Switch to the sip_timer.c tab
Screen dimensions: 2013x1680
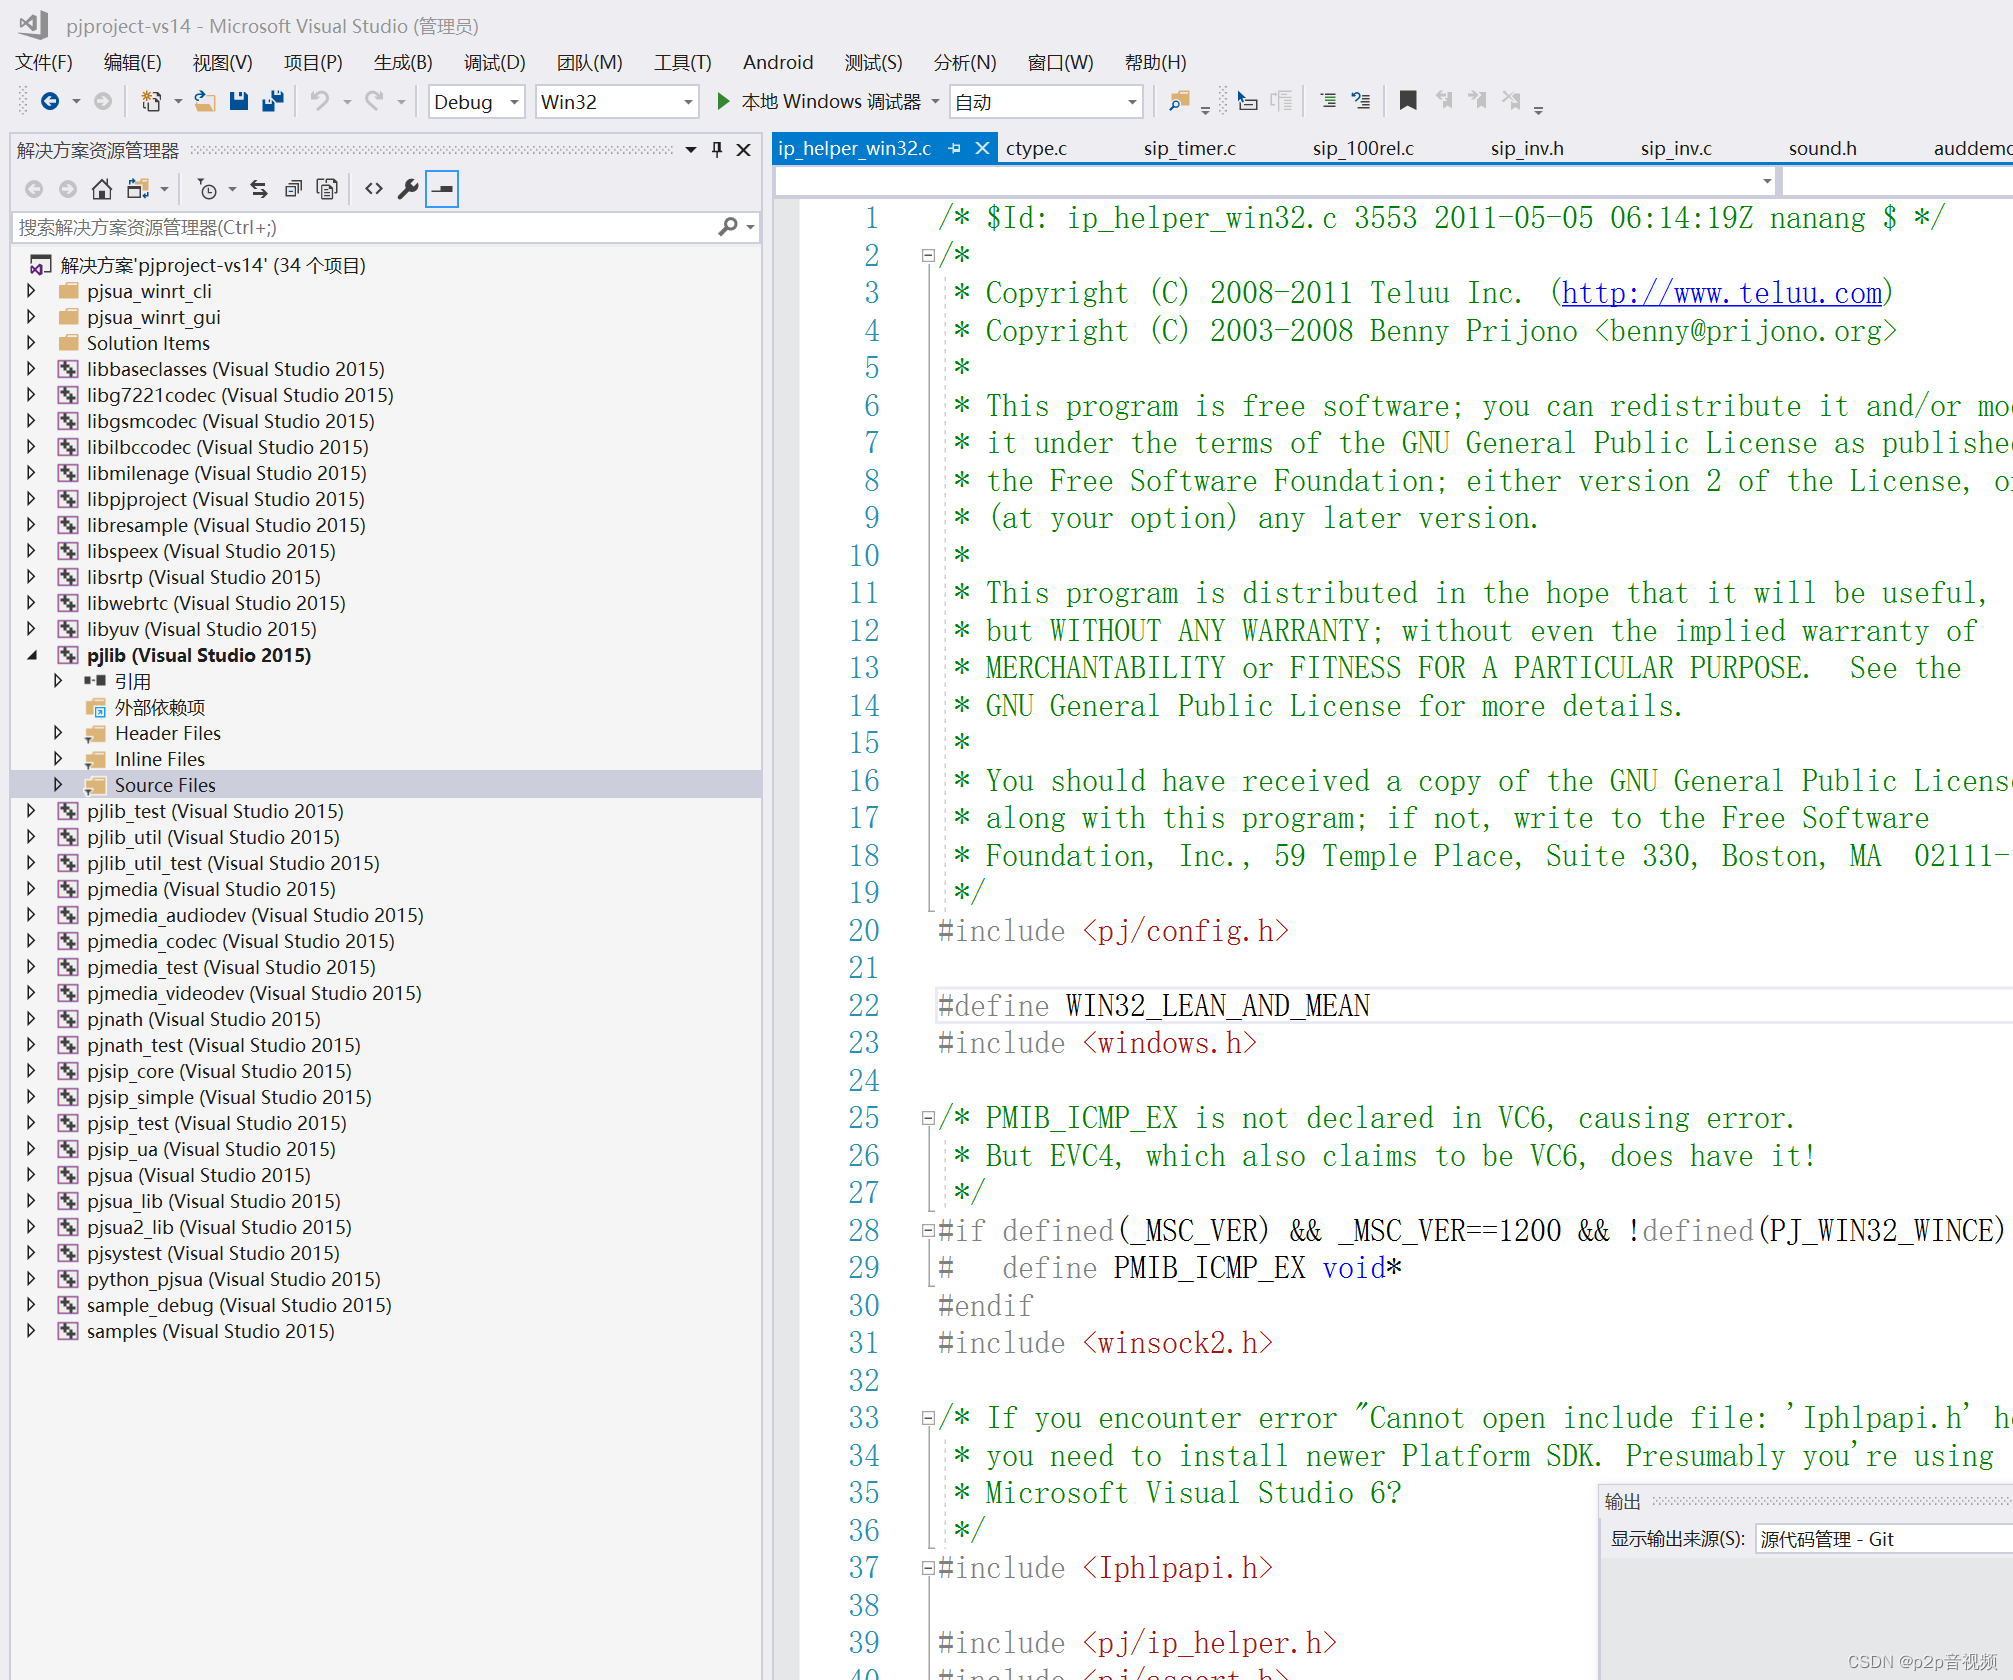point(1189,148)
